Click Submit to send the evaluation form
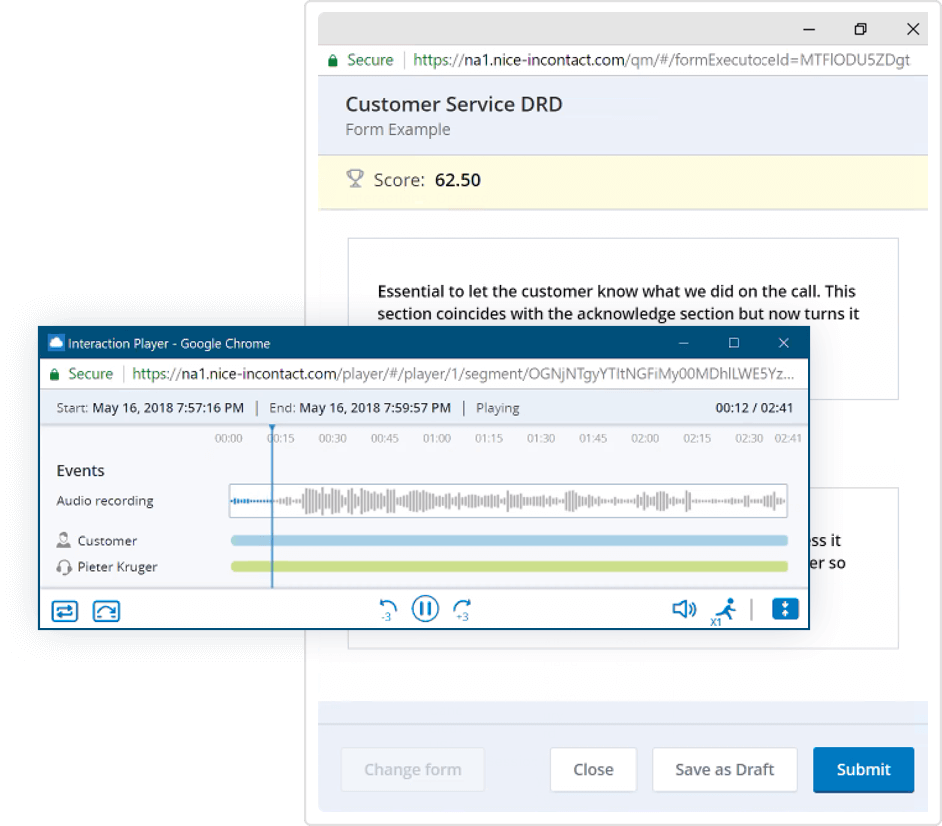Viewport: 942px width, 826px height. (x=863, y=769)
